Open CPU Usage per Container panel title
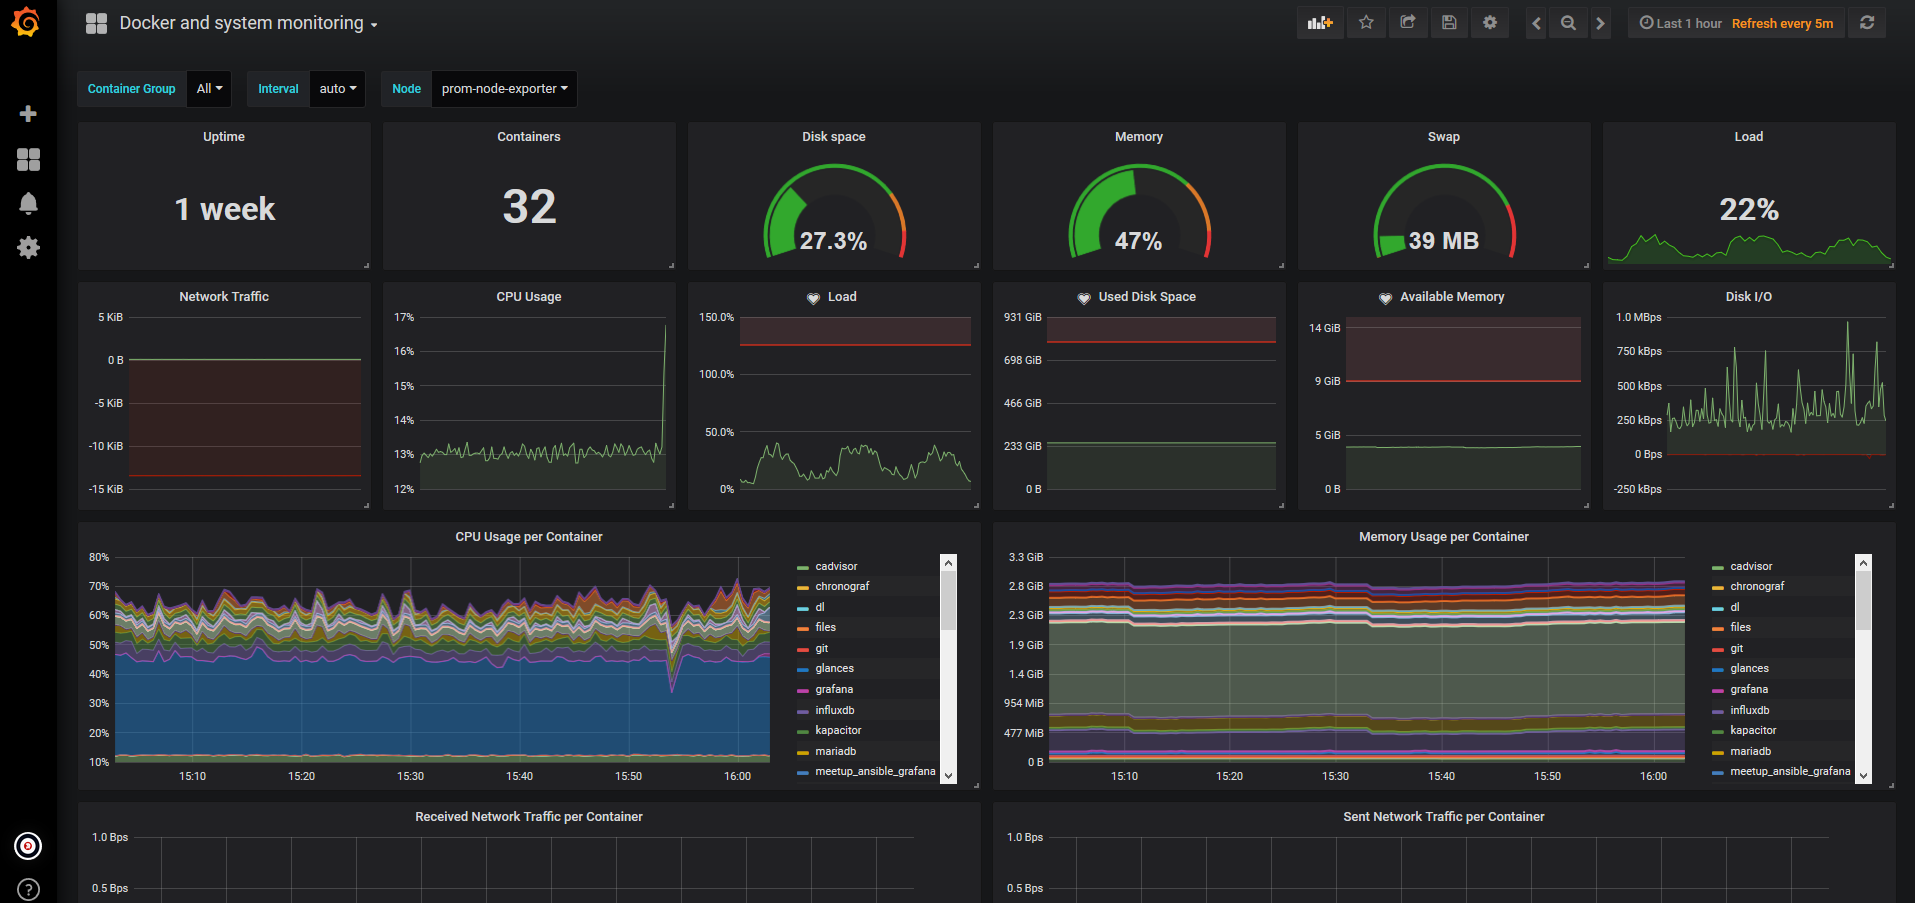 coord(529,537)
